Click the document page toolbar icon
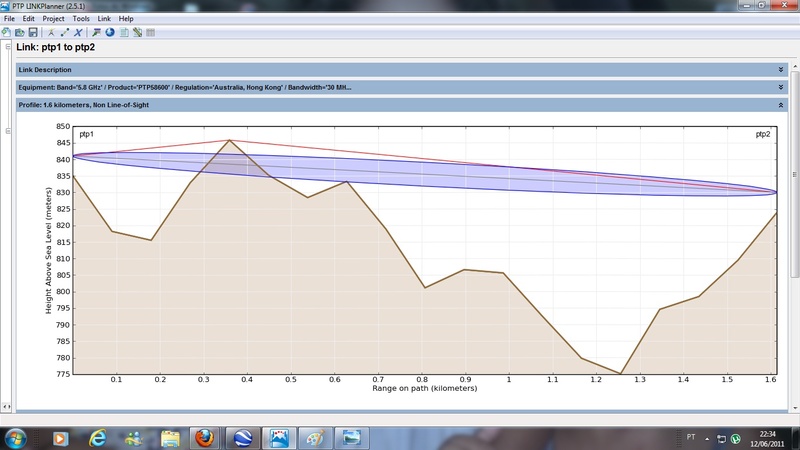The image size is (800, 450). pos(124,32)
